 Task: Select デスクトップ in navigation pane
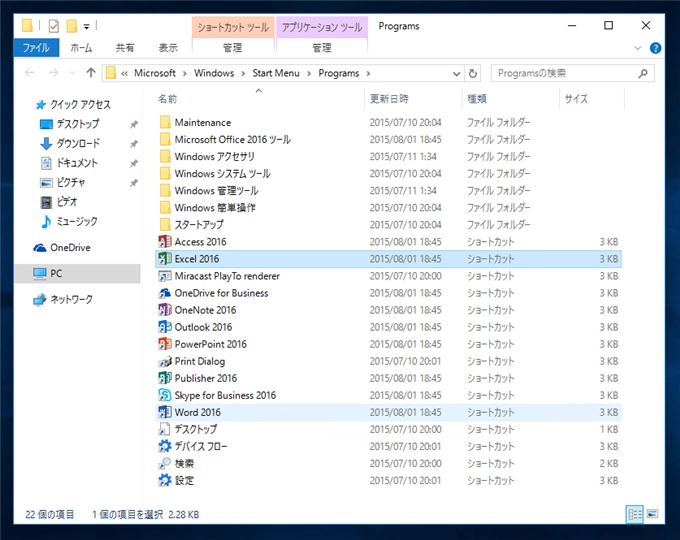[78, 124]
